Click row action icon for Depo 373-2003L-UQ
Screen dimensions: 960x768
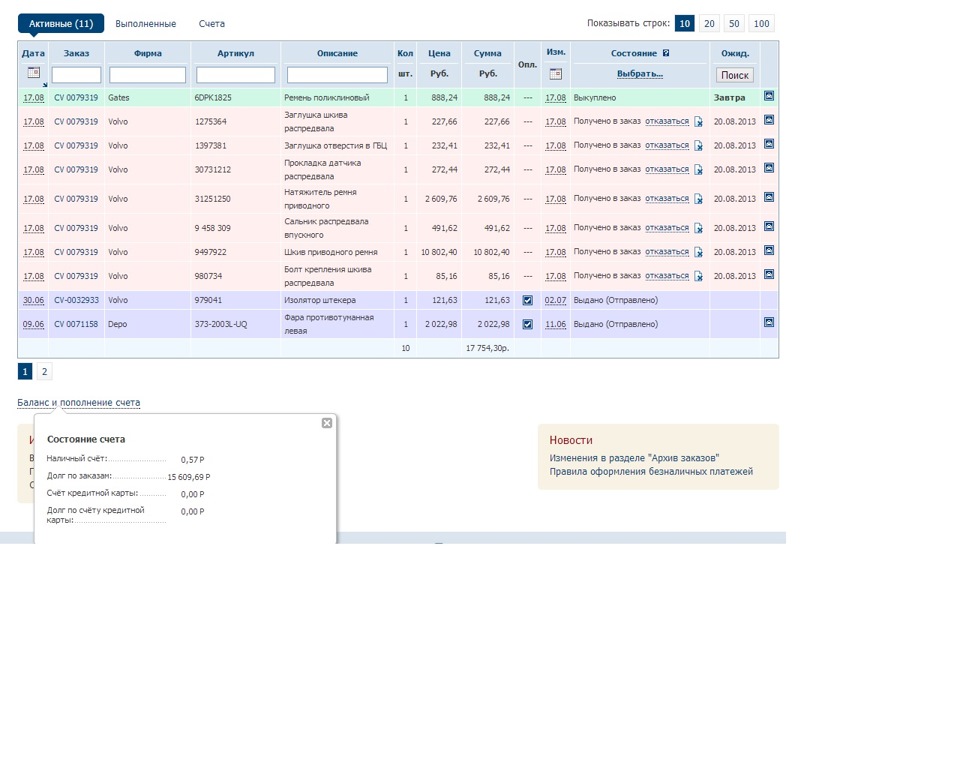pyautogui.click(x=769, y=322)
